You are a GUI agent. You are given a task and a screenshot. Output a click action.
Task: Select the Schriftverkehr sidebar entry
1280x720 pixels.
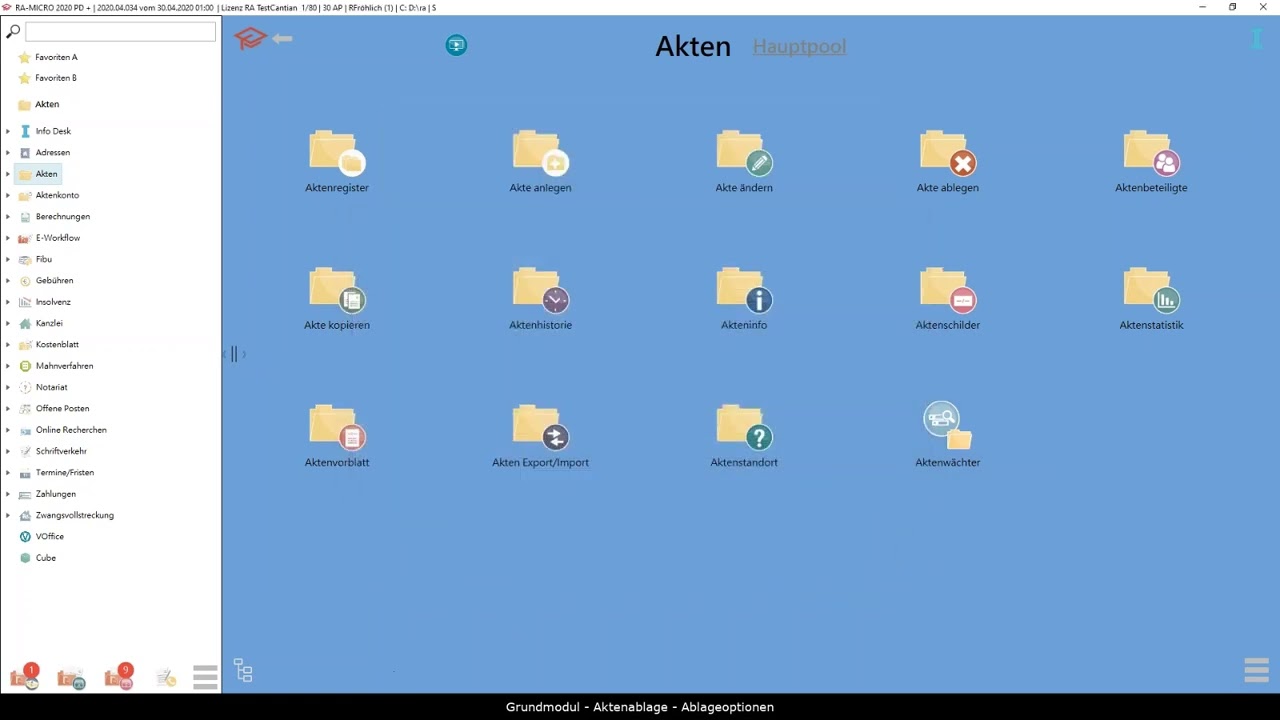click(53, 451)
